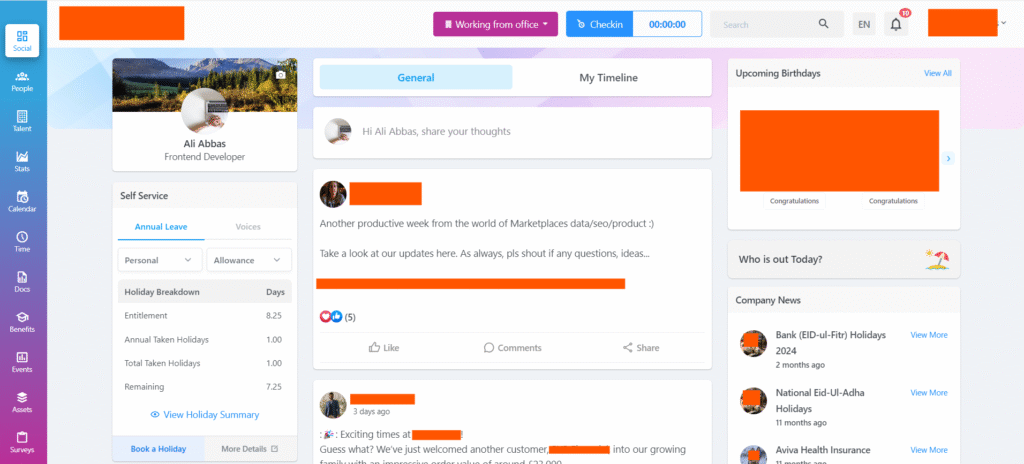Screen dimensions: 1024x464
Task: View more on Aviva Health Insurance news
Action: (929, 450)
